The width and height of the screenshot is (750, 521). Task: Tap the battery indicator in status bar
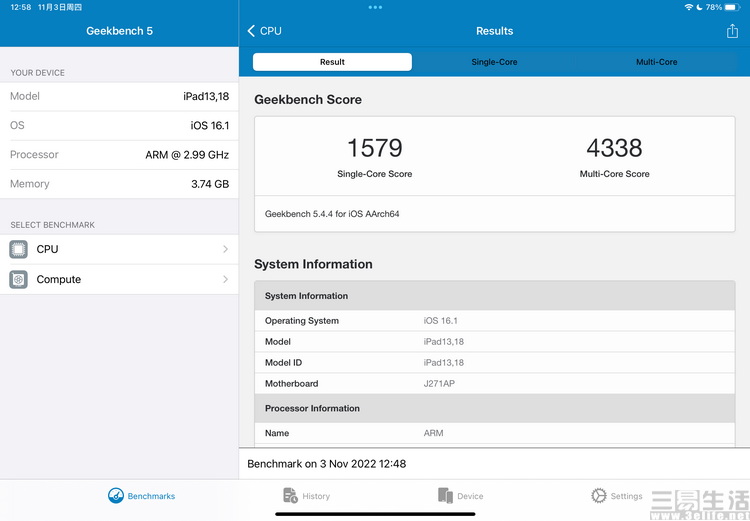pos(733,7)
